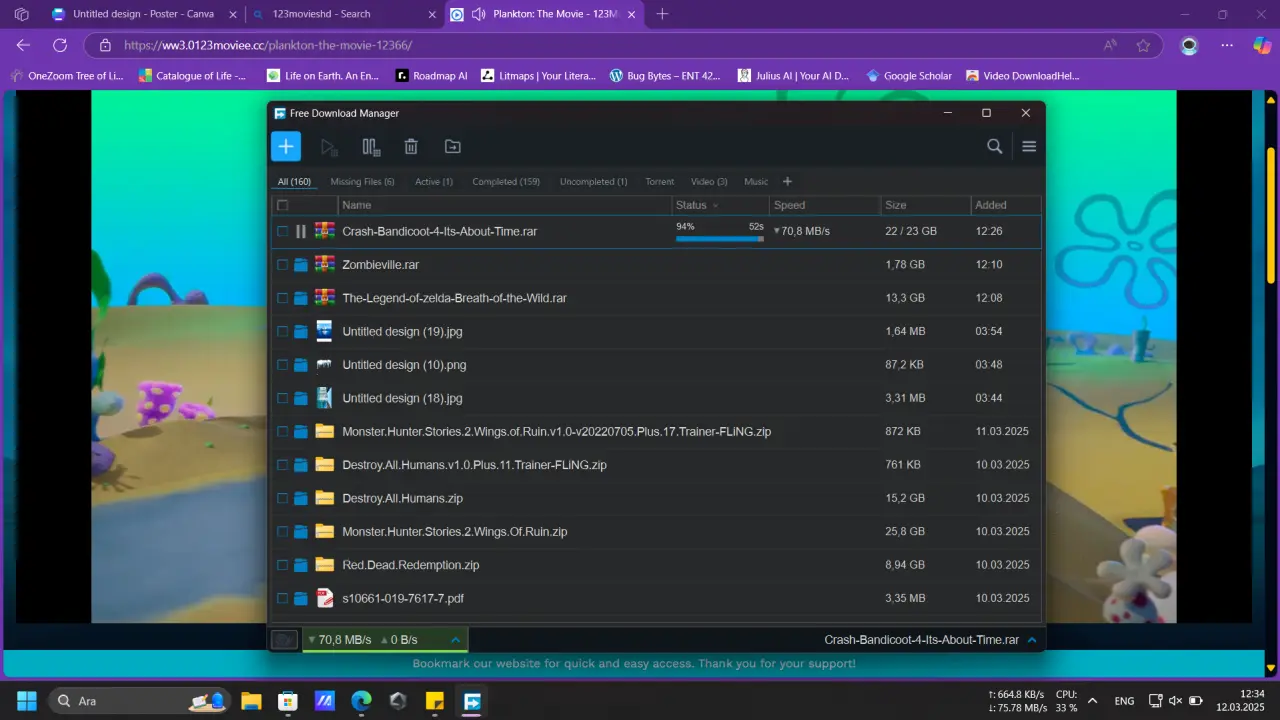Screen dimensions: 1280x720
Task: Check the s10661-019-7617-7.pdf checkbox
Action: pos(283,598)
